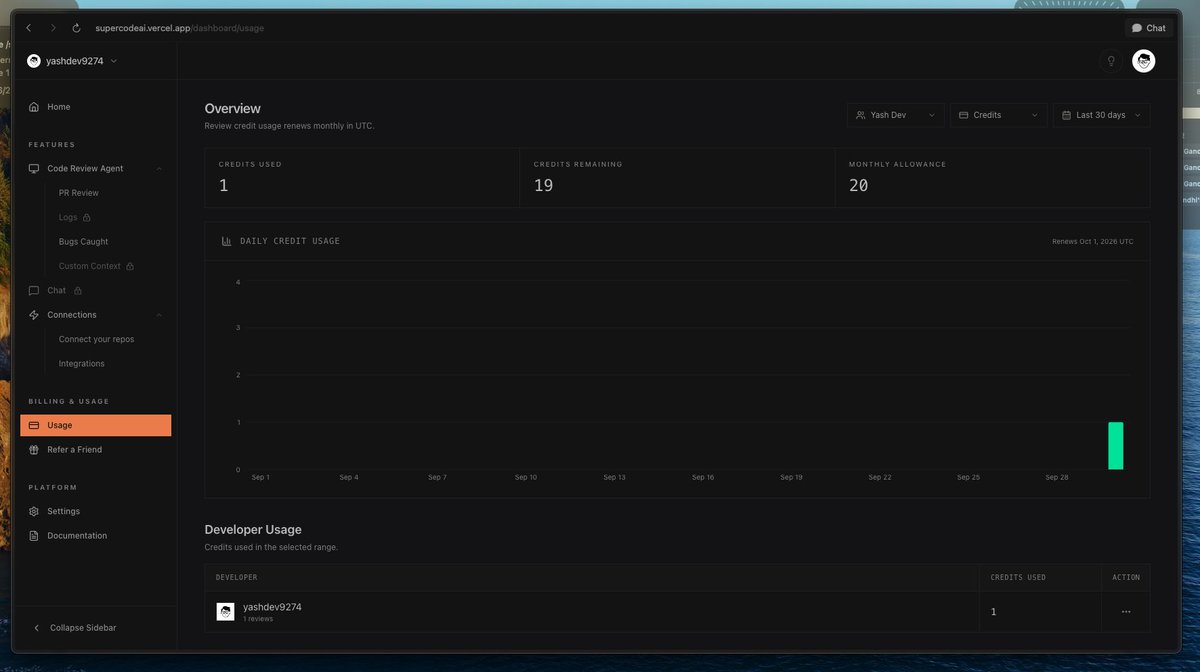Click the Home house icon
The width and height of the screenshot is (1200, 672).
(x=34, y=107)
